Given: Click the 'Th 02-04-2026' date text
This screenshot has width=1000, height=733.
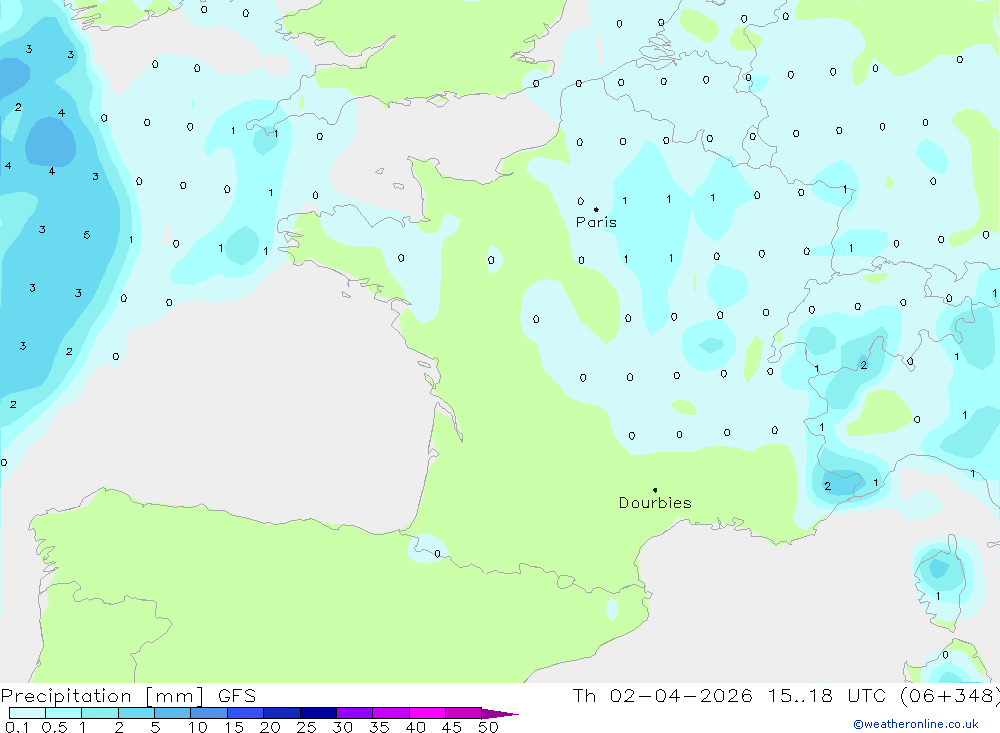Looking at the screenshot, I should 663,696.
